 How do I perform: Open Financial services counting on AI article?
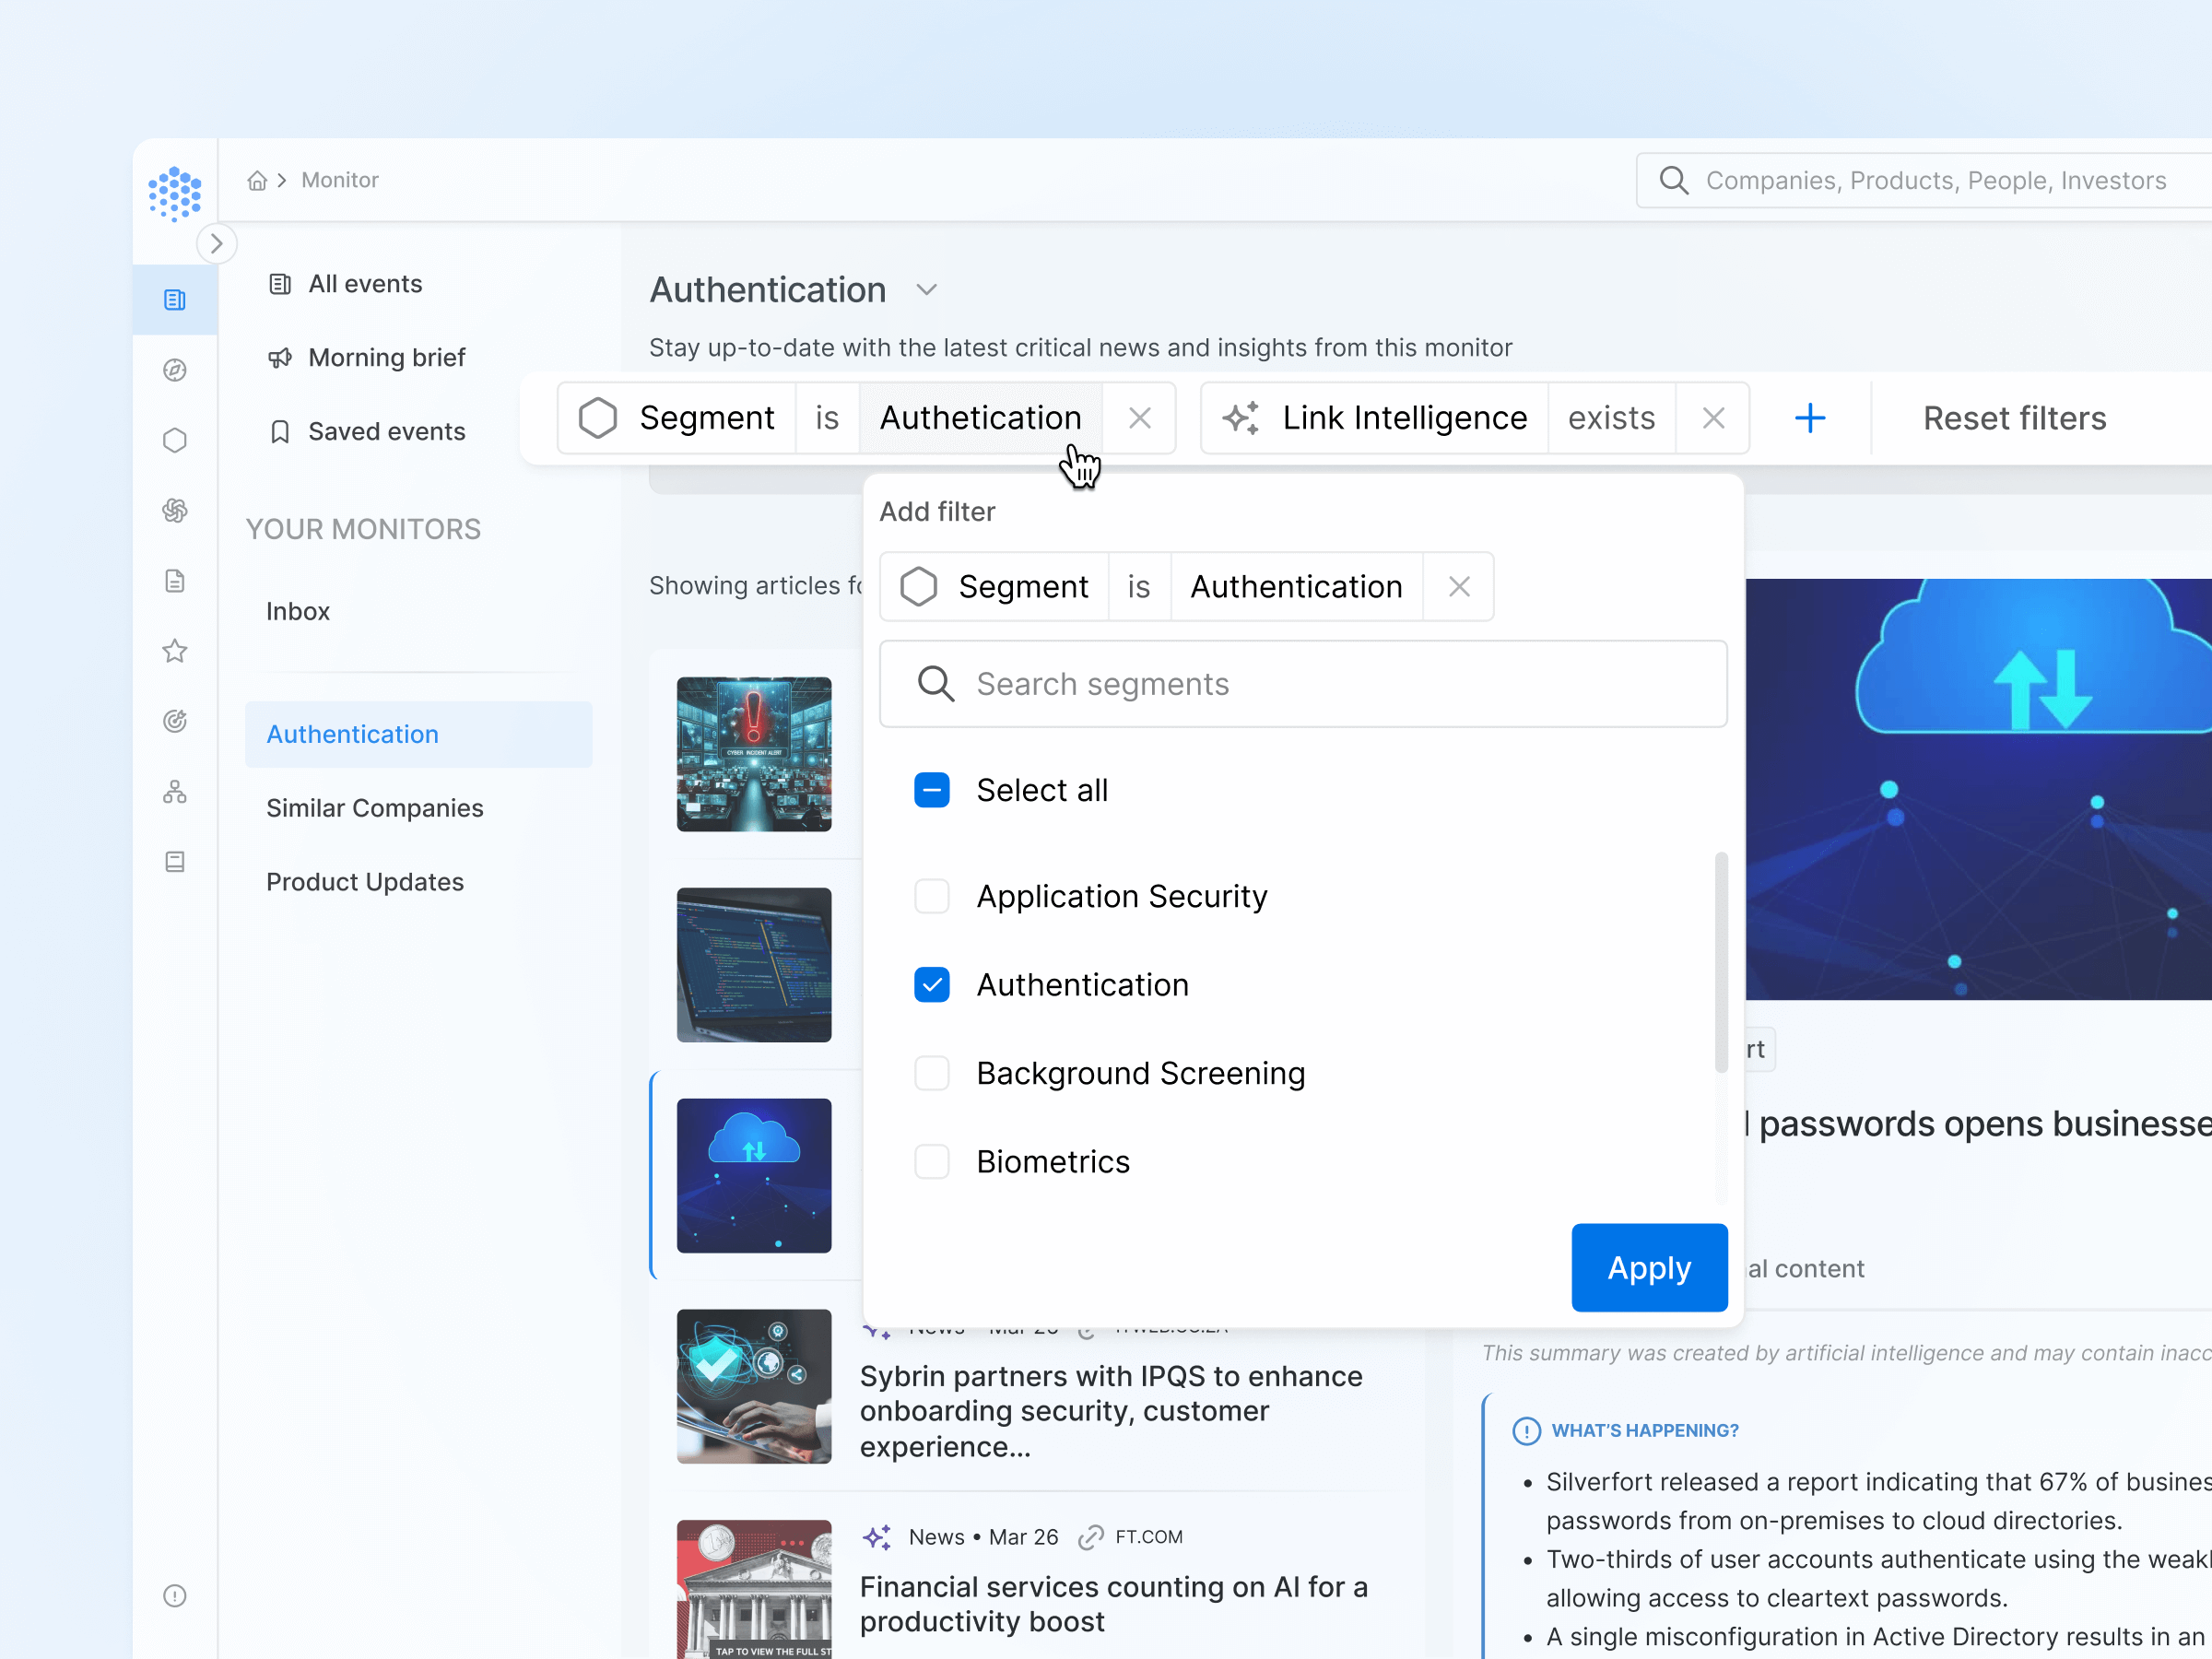coord(1114,1605)
